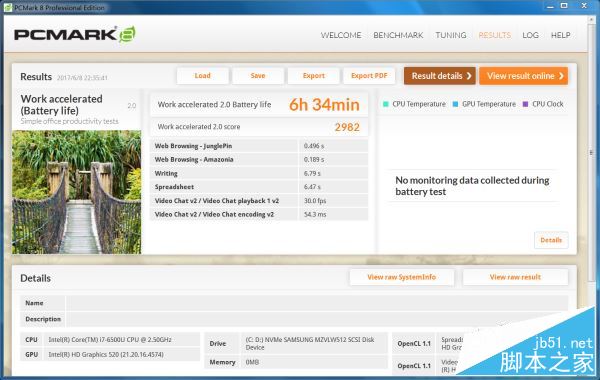Screen dimensions: 600x380
Task: Click the 2982 score value
Action: (x=347, y=127)
